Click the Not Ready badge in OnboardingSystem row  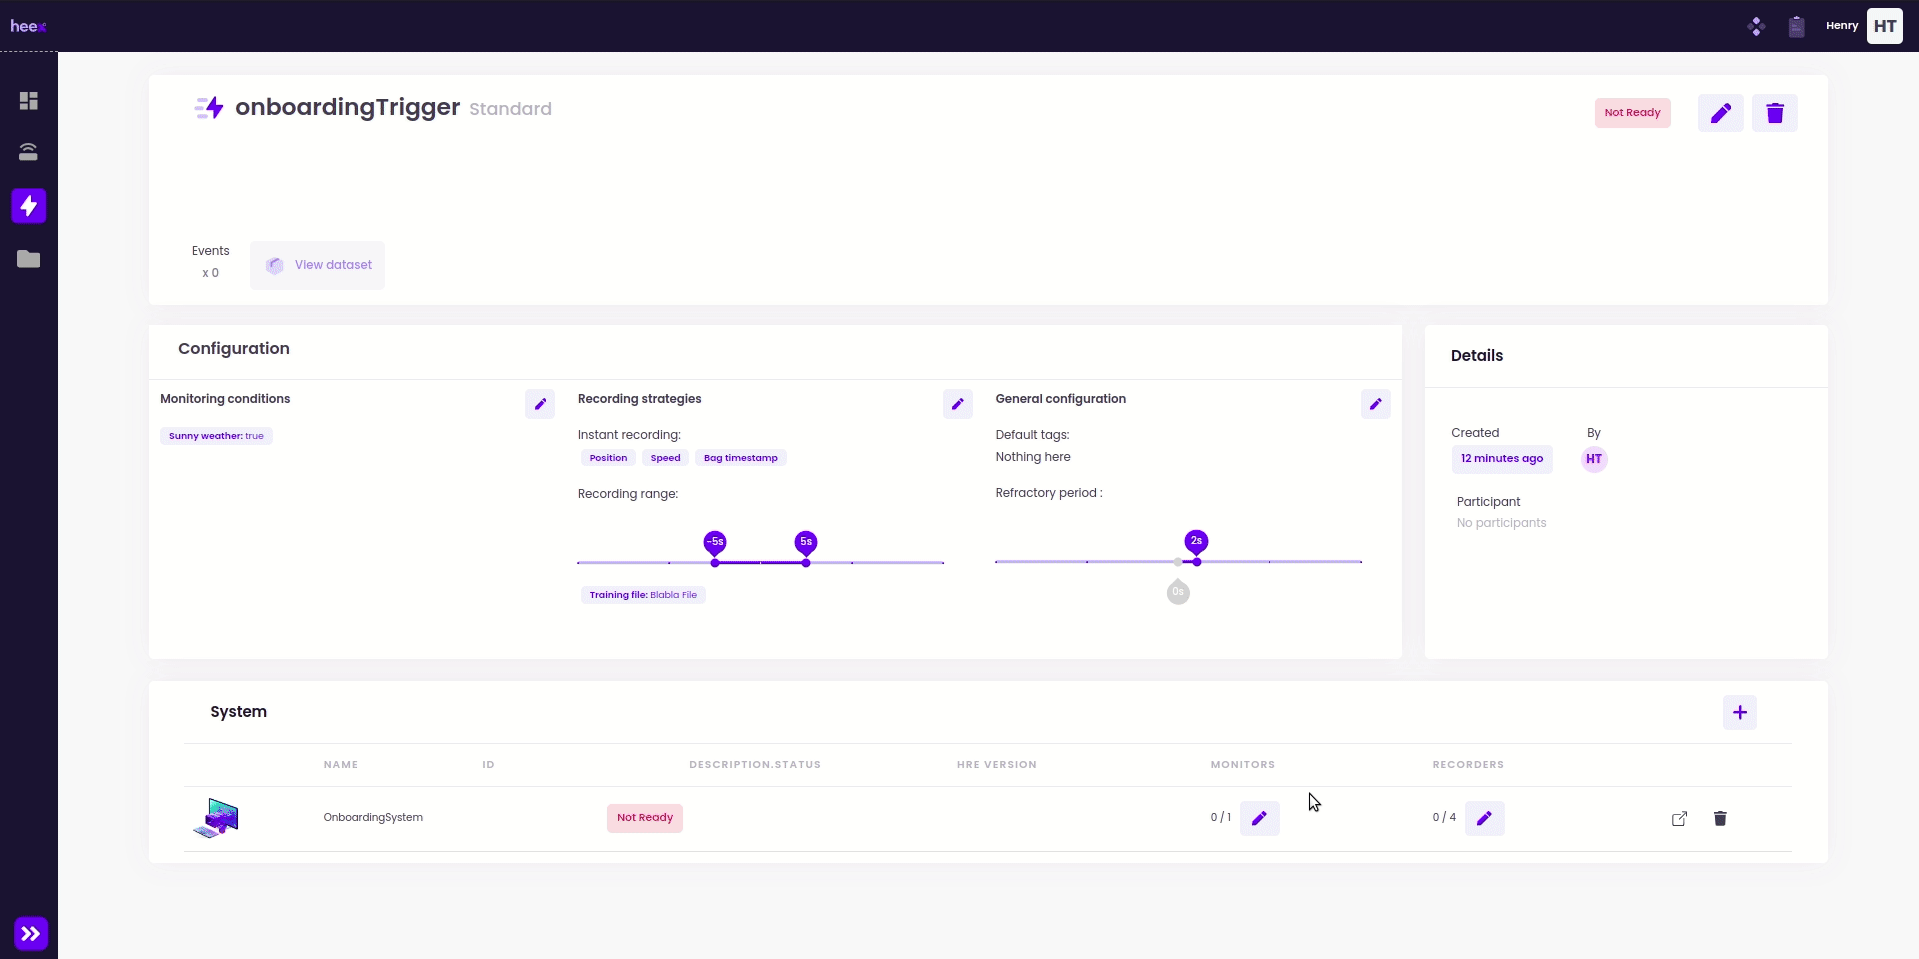(645, 818)
